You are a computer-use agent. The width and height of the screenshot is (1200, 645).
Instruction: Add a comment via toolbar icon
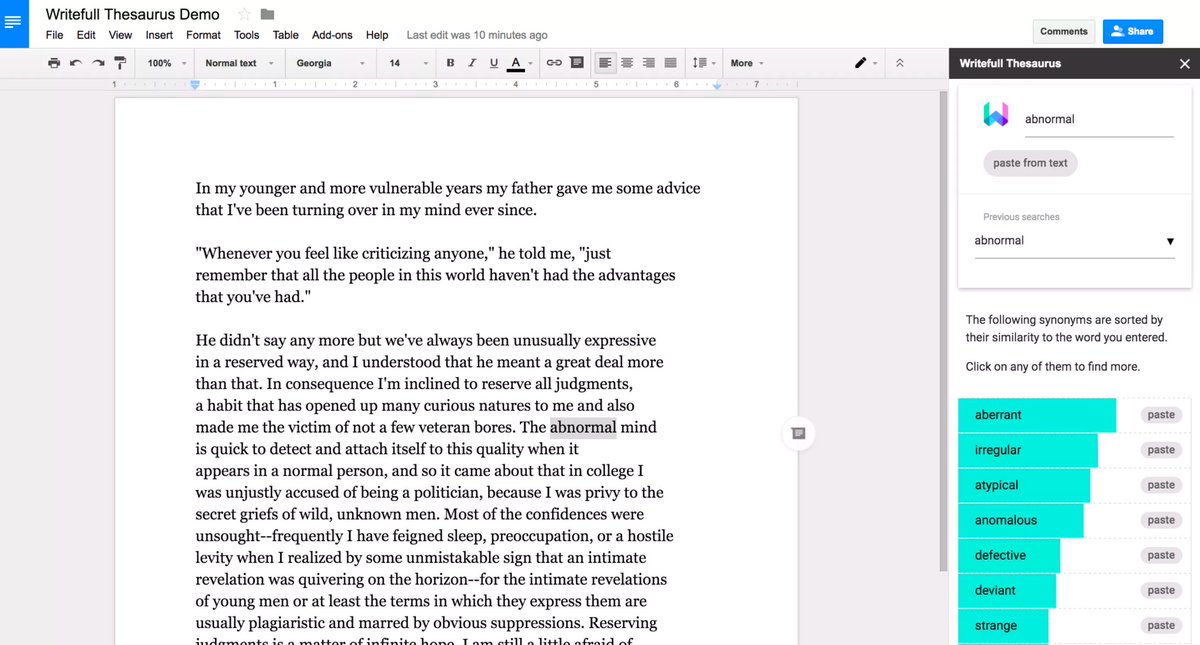(x=576, y=63)
